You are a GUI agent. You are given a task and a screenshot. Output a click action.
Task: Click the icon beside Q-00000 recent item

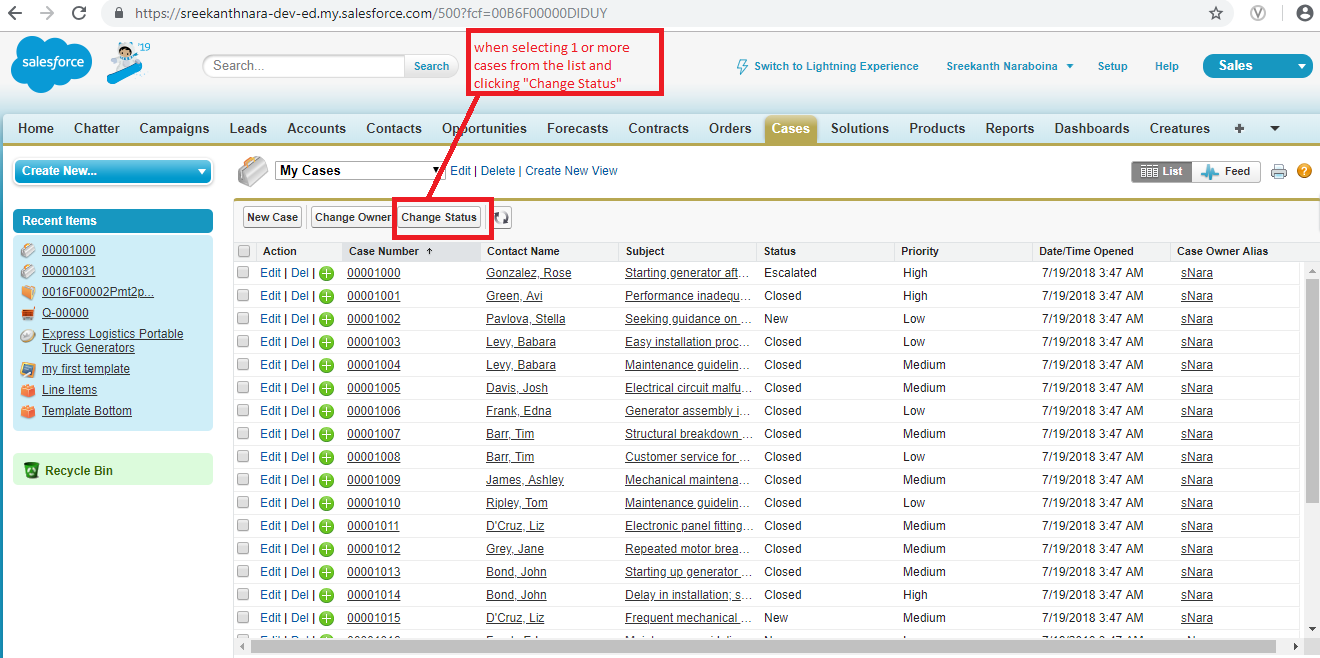[28, 313]
